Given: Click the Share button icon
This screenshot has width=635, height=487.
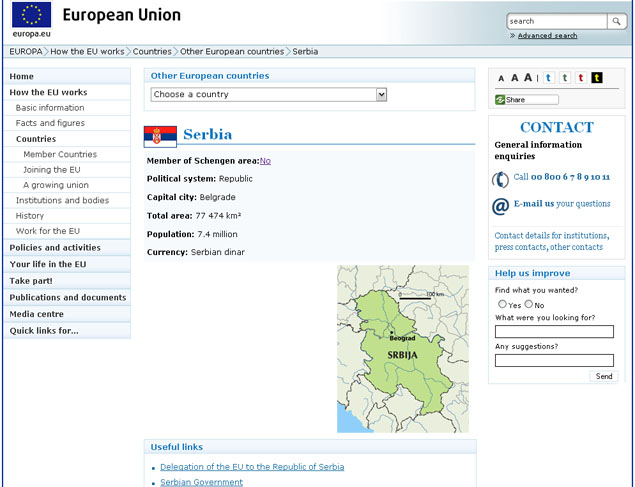Looking at the screenshot, I should click(500, 100).
